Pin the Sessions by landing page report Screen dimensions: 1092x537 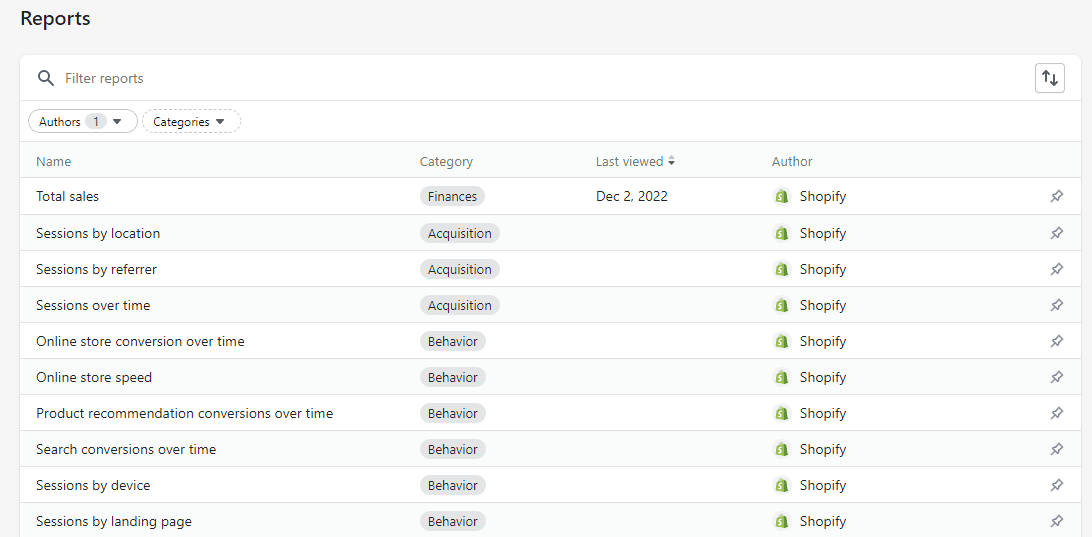tap(1056, 521)
